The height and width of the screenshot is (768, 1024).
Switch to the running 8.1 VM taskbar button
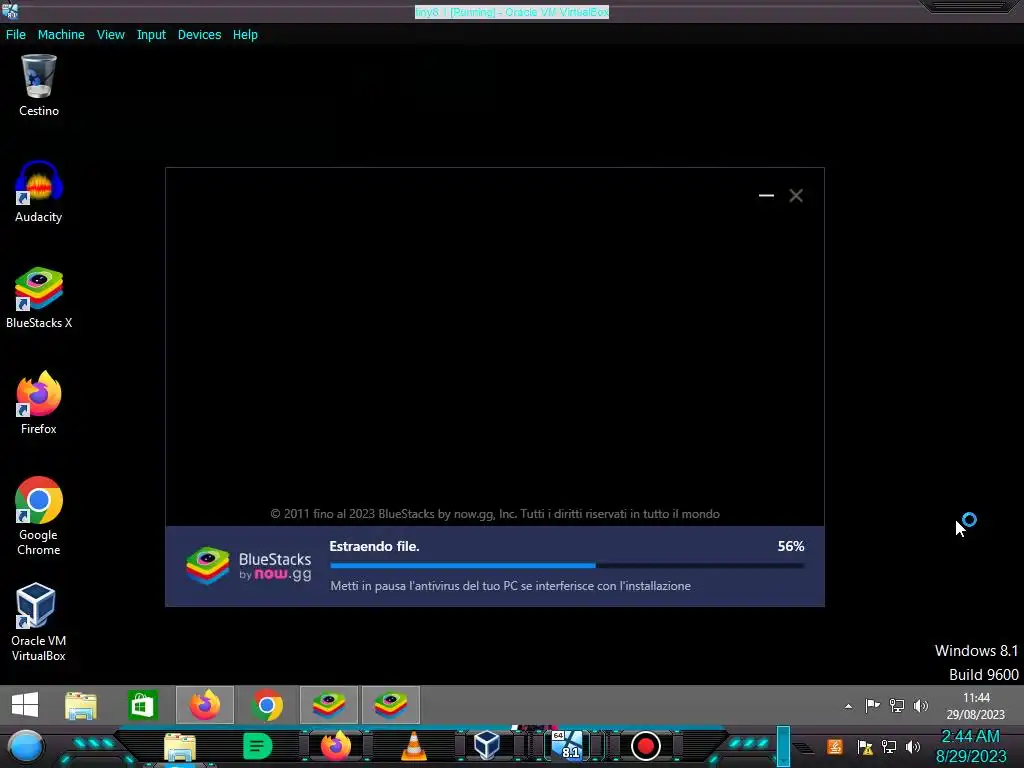pos(567,745)
